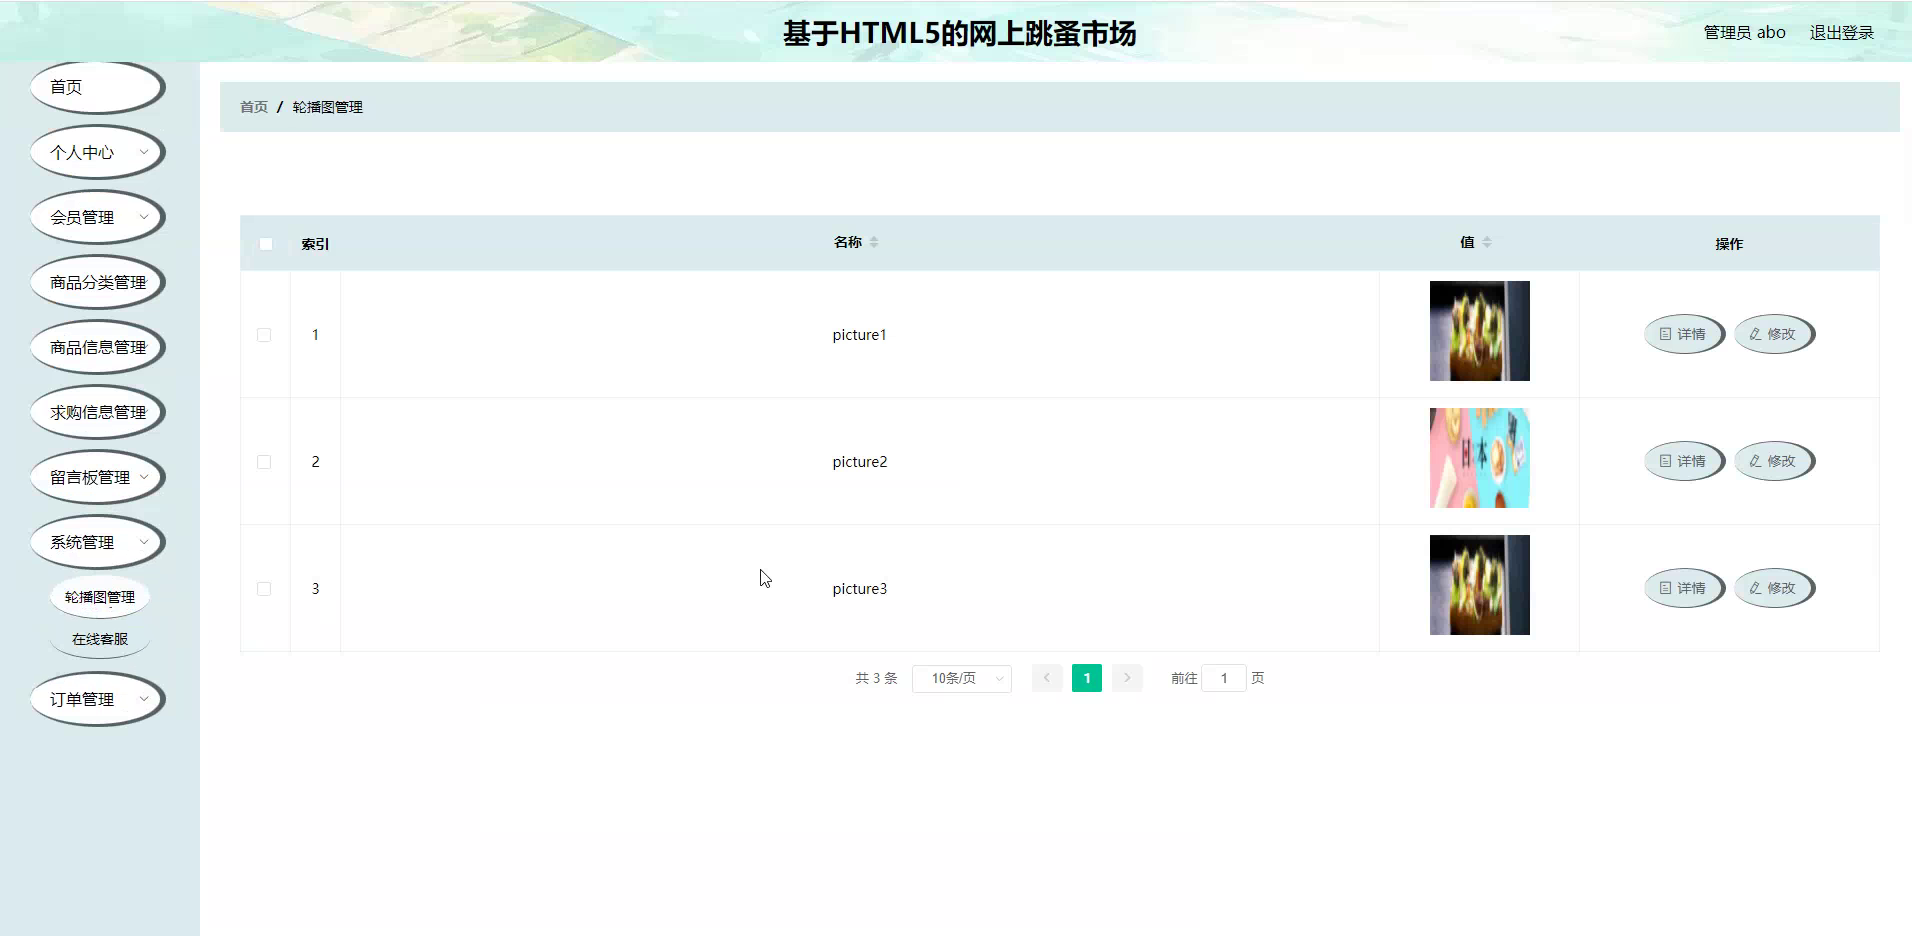The image size is (1912, 936).
Task: Click the sort arrows beside 名称 column
Action: pos(873,242)
